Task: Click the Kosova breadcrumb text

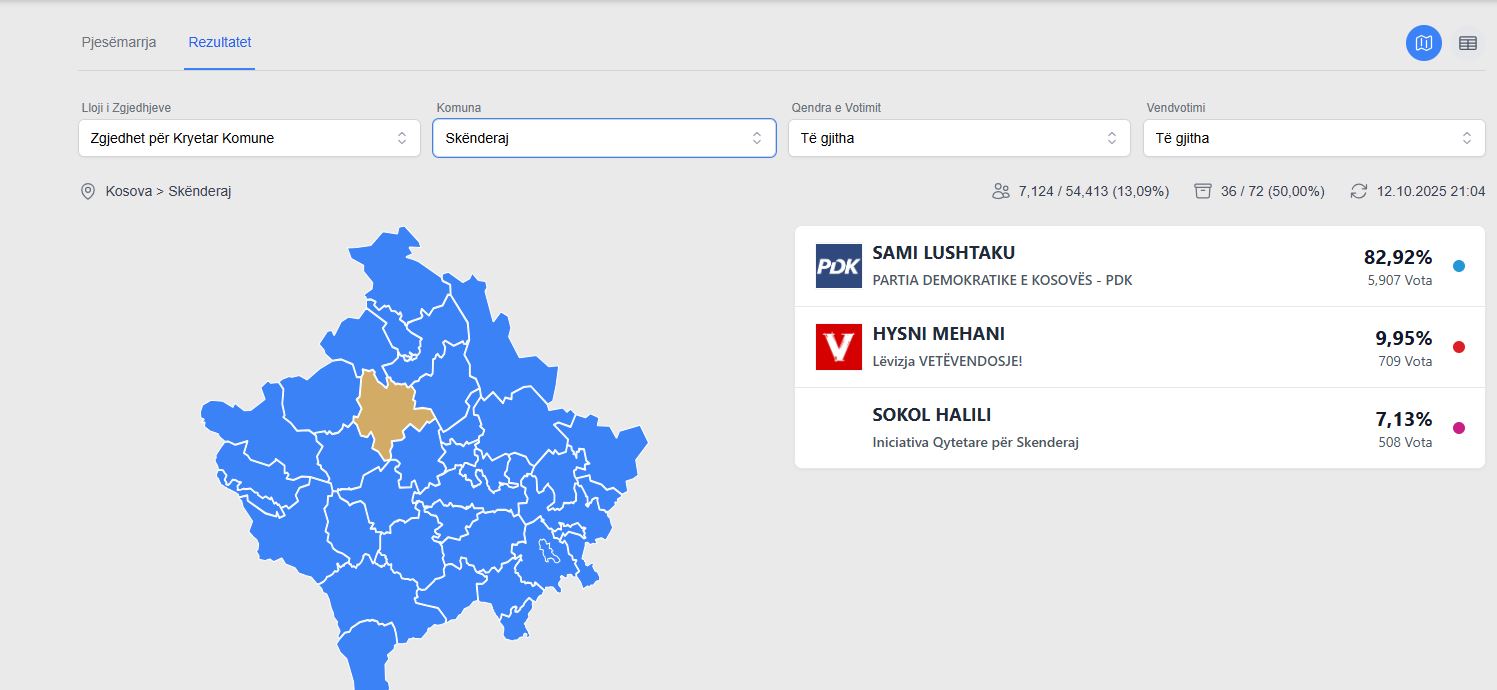Action: (x=129, y=191)
